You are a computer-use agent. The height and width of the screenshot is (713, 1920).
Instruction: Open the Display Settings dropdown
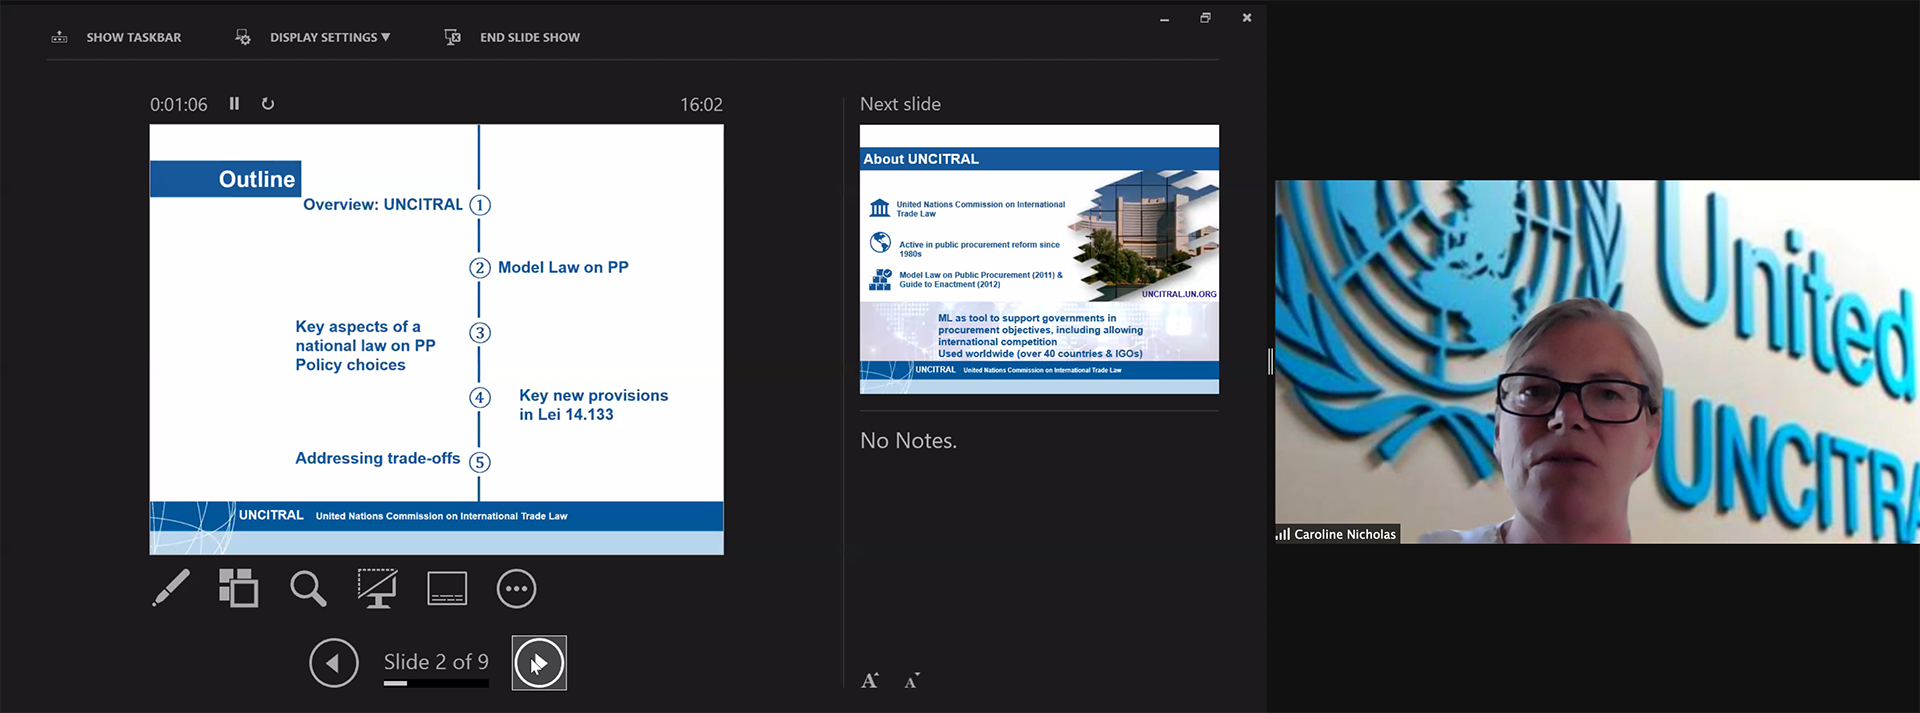coord(330,37)
